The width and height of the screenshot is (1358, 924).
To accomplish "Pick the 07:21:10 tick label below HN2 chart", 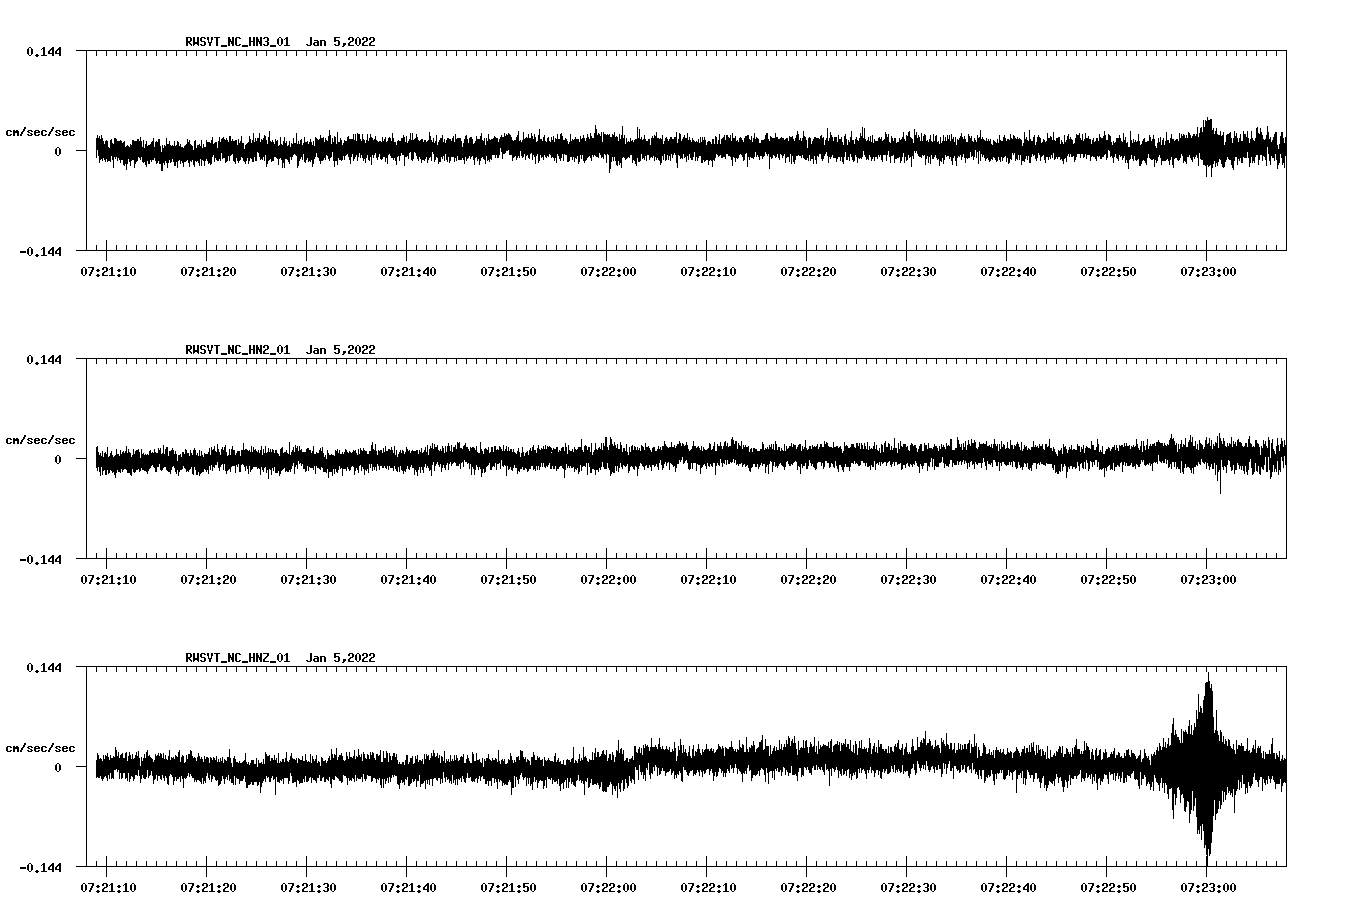I will coord(108,579).
